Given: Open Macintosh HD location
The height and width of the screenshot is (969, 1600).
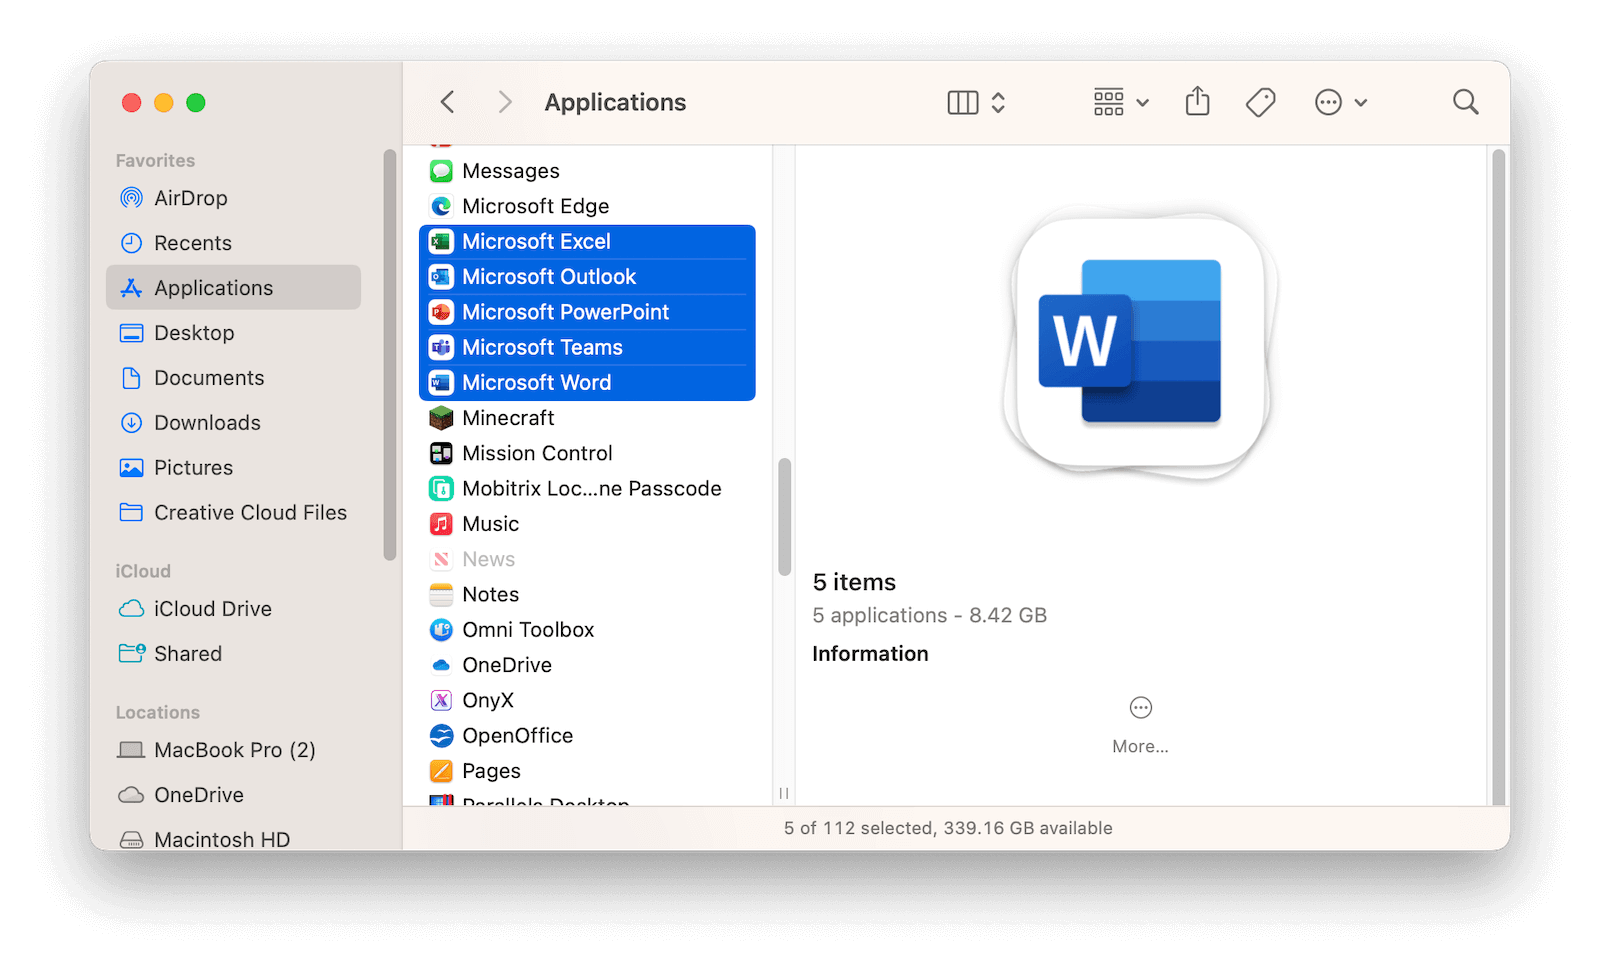Looking at the screenshot, I should [233, 839].
